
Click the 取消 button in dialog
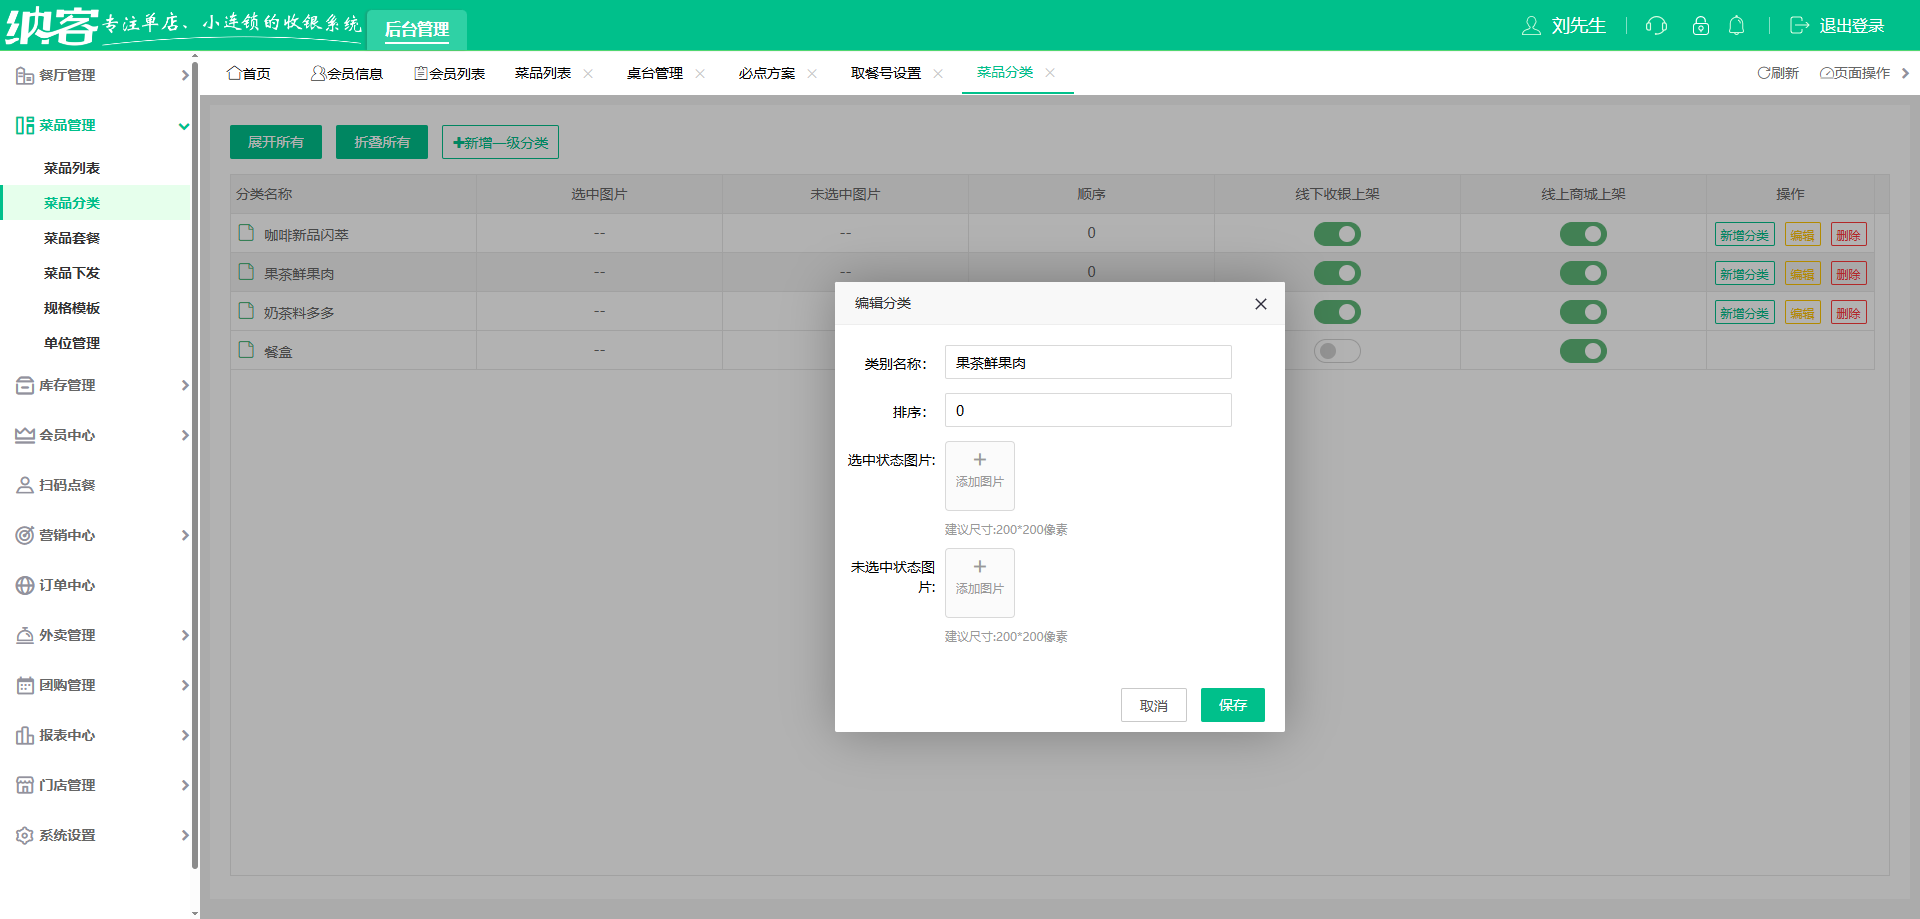coord(1153,705)
